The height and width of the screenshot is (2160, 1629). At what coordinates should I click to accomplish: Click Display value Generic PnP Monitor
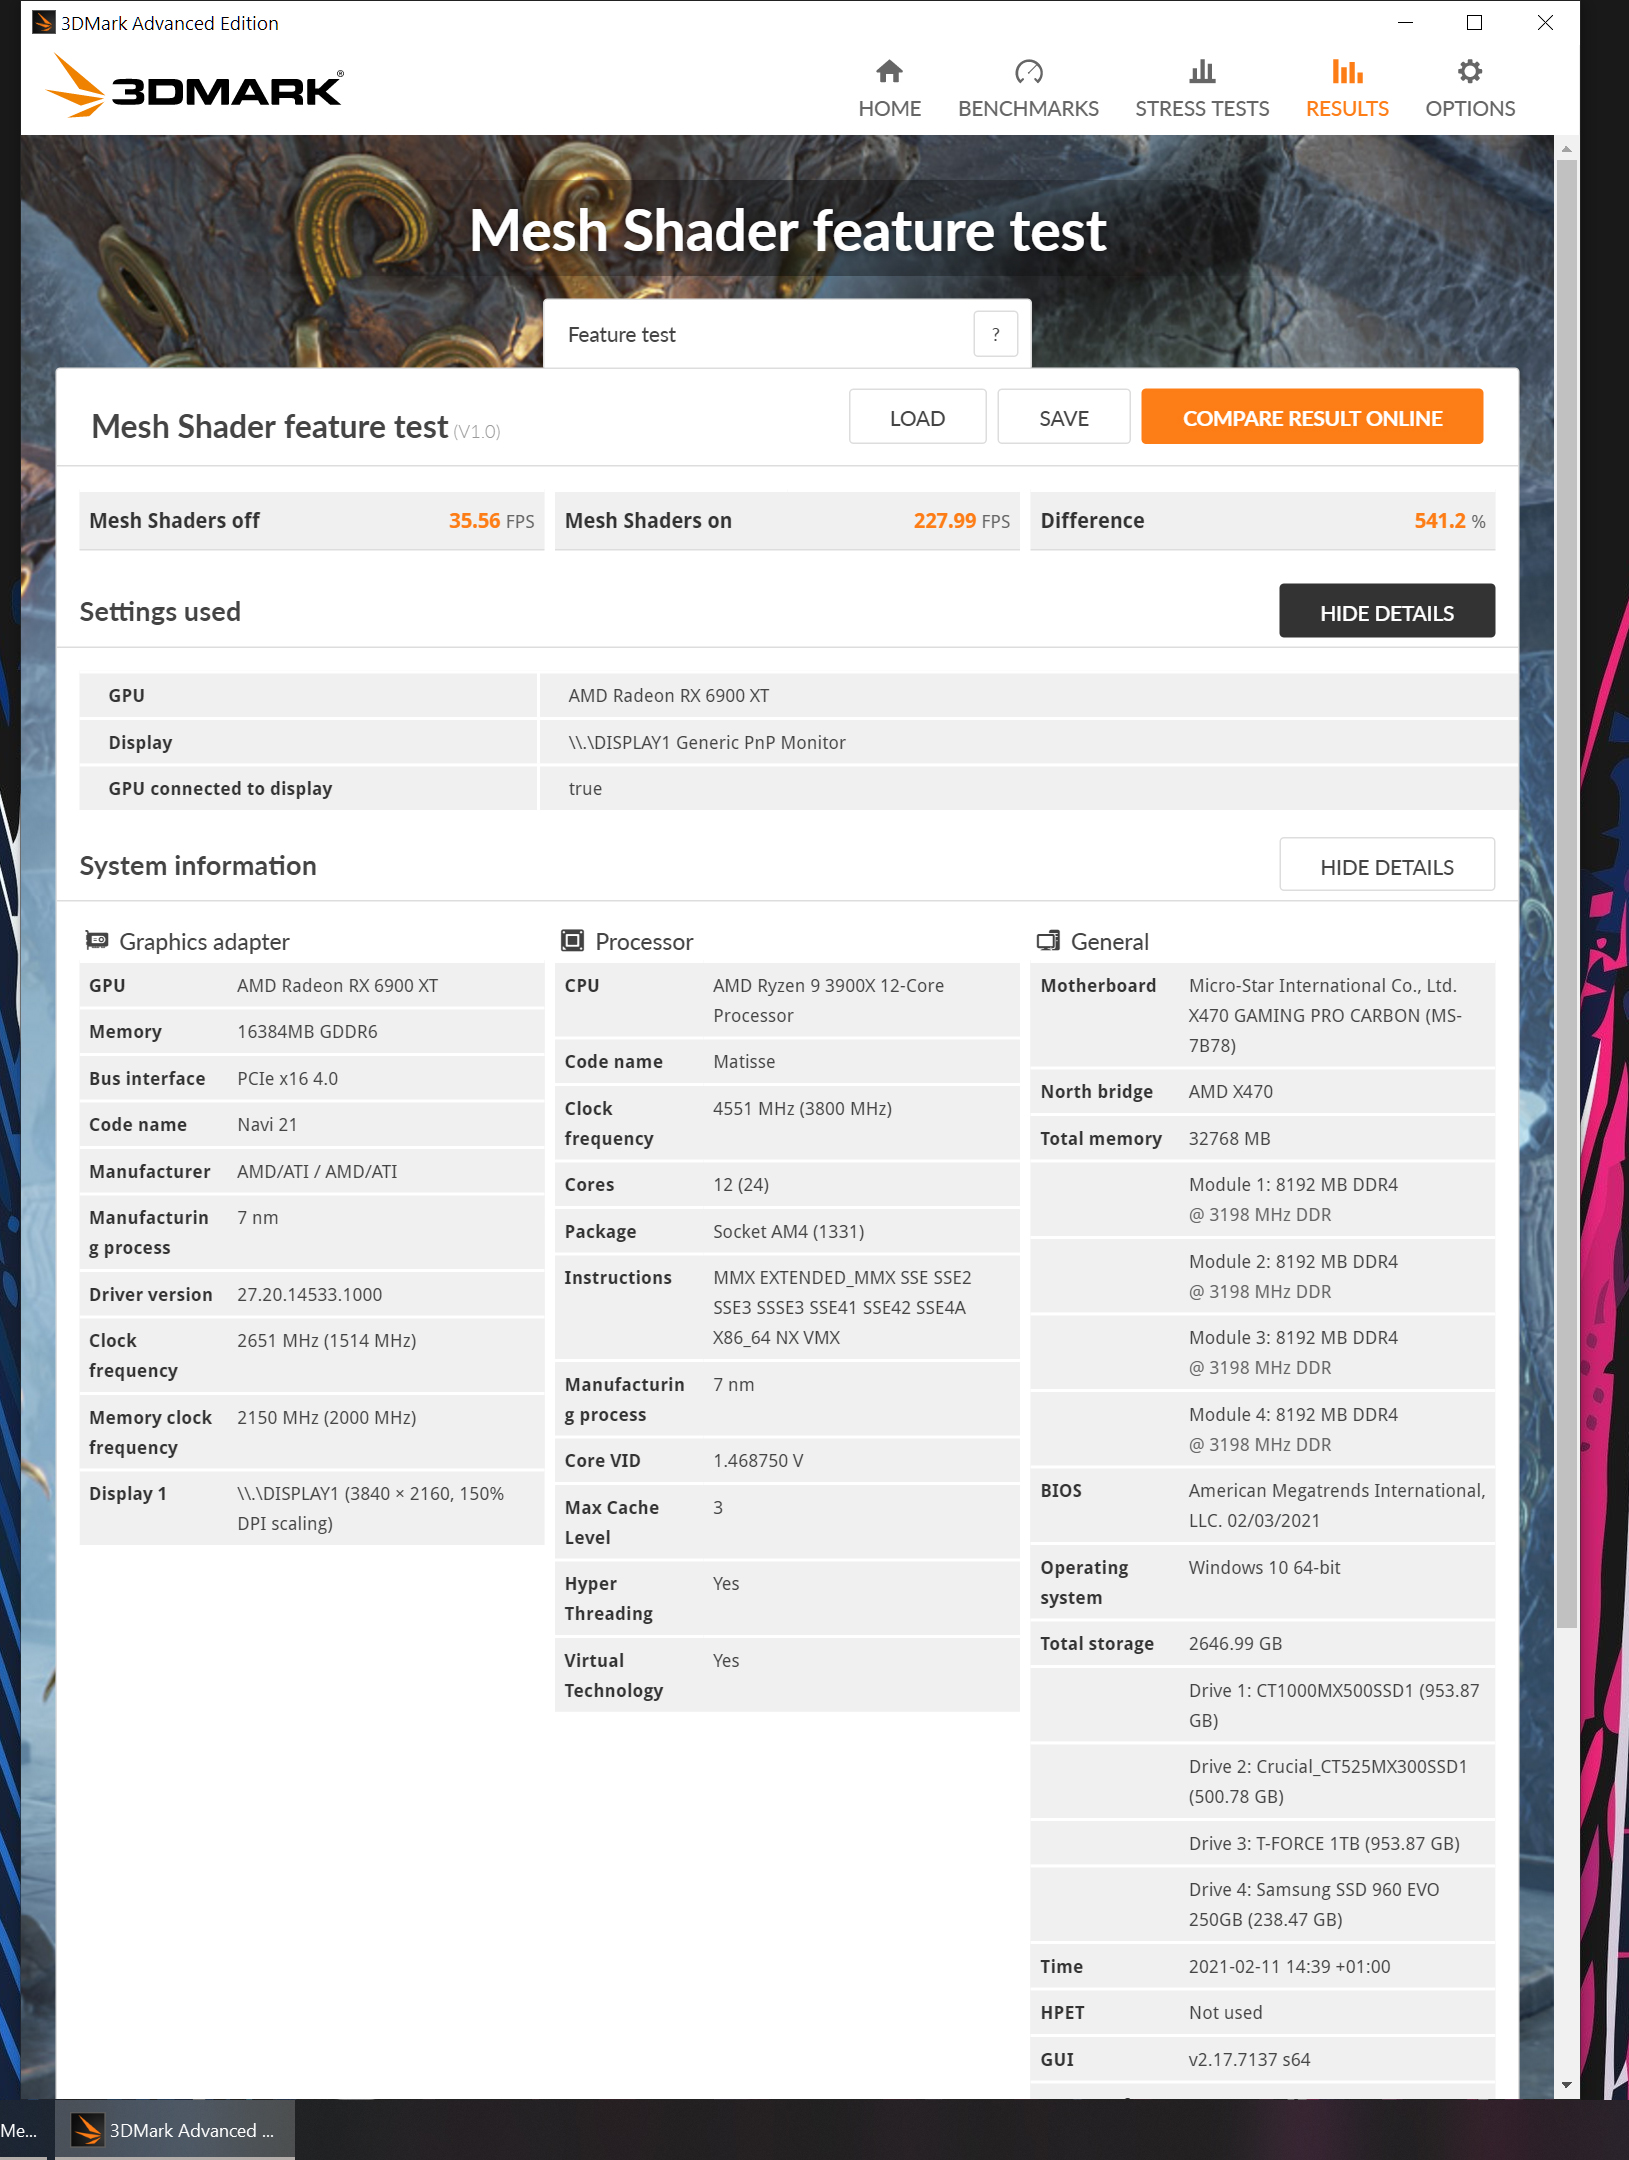(707, 742)
